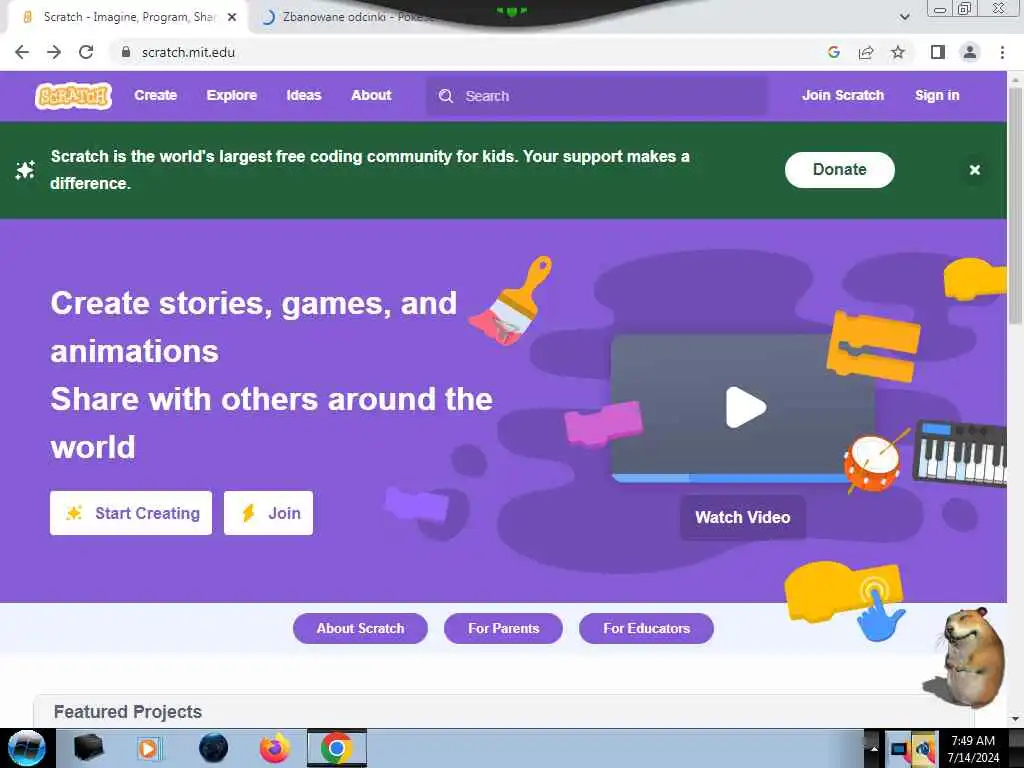This screenshot has height=768, width=1024.
Task: Open the Chrome profile avatar
Action: point(970,52)
